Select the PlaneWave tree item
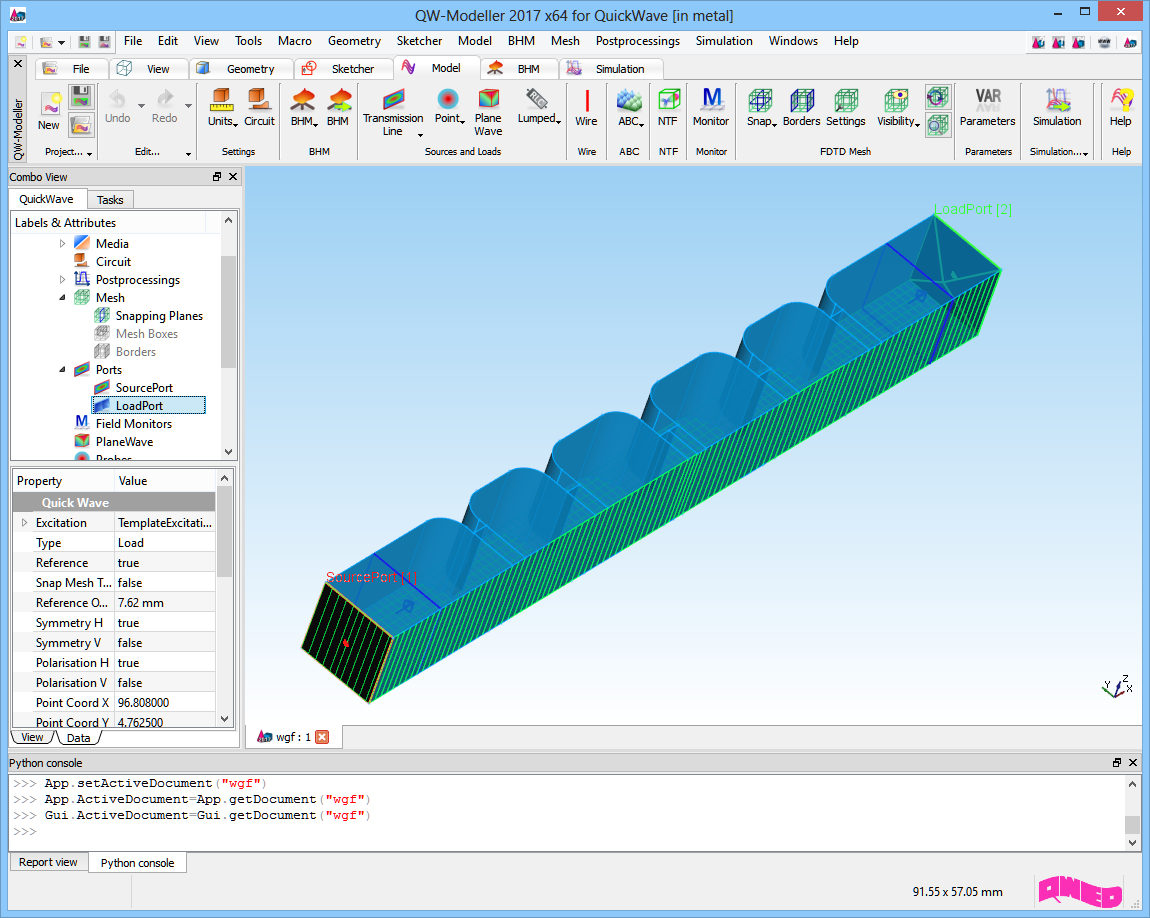The width and height of the screenshot is (1150, 918). pyautogui.click(x=114, y=441)
